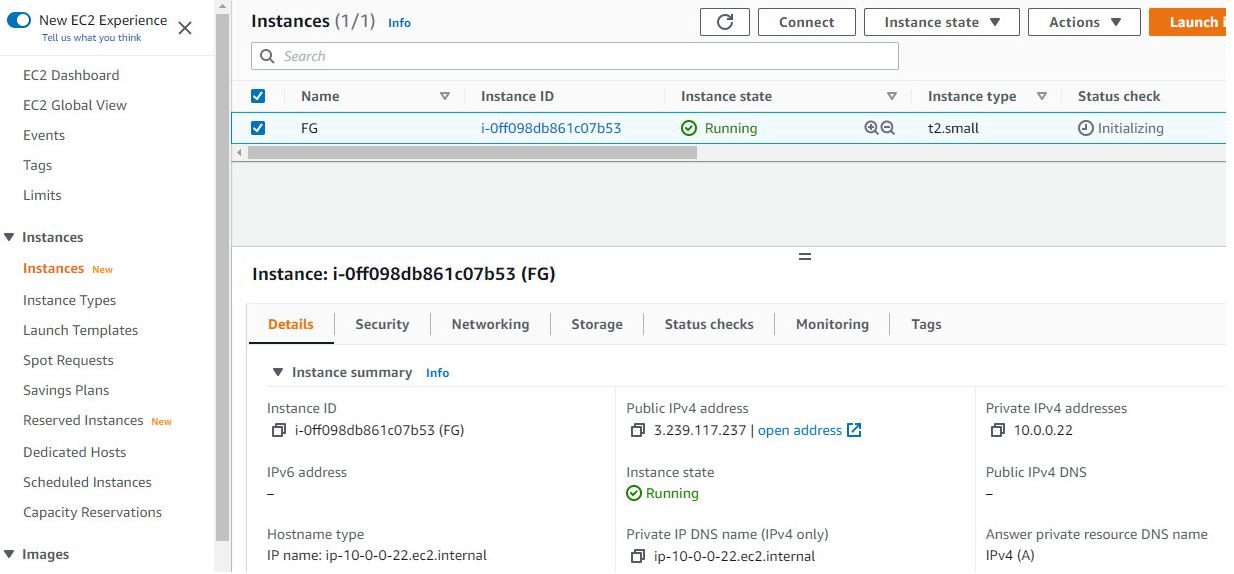Open Instances link in sidebar

point(54,268)
